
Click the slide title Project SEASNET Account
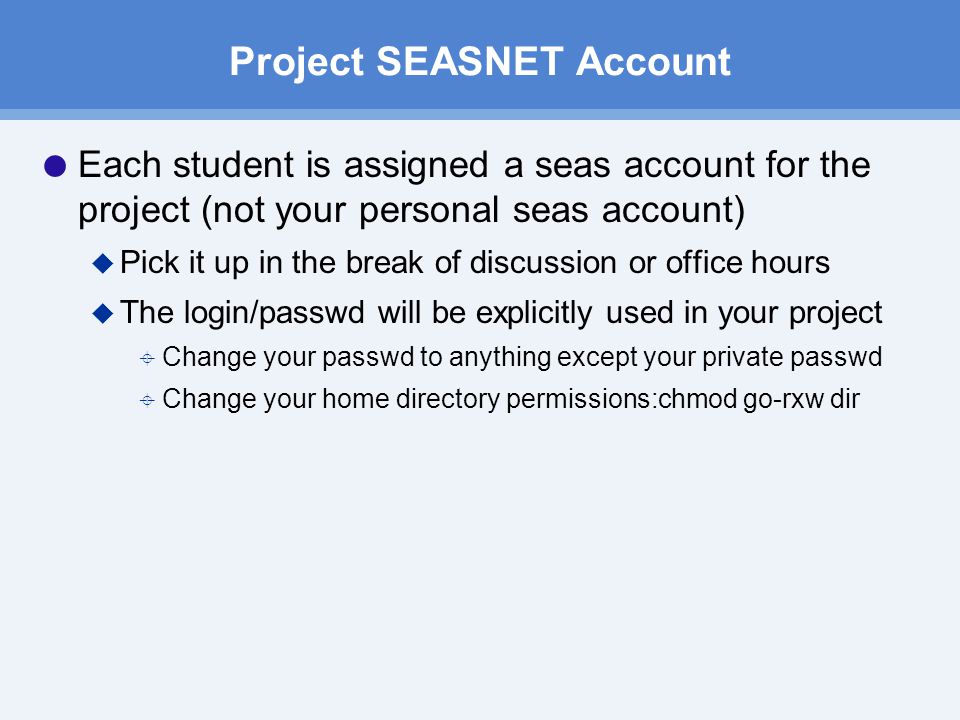[x=480, y=62]
